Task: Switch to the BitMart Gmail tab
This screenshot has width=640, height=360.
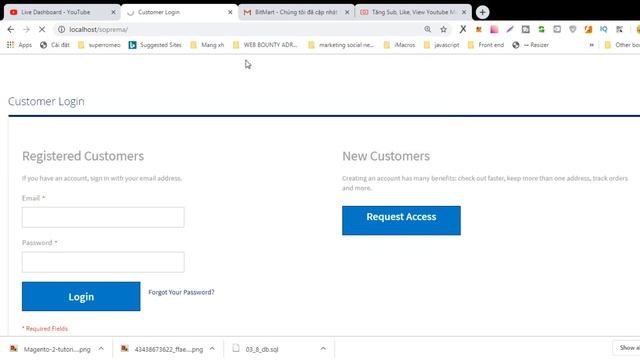Action: click(x=296, y=12)
